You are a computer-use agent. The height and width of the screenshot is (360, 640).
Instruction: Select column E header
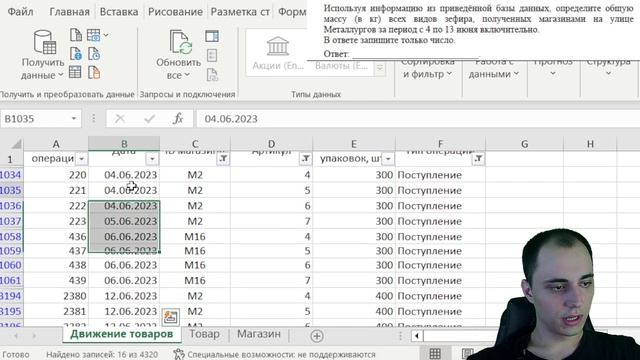[x=353, y=144]
